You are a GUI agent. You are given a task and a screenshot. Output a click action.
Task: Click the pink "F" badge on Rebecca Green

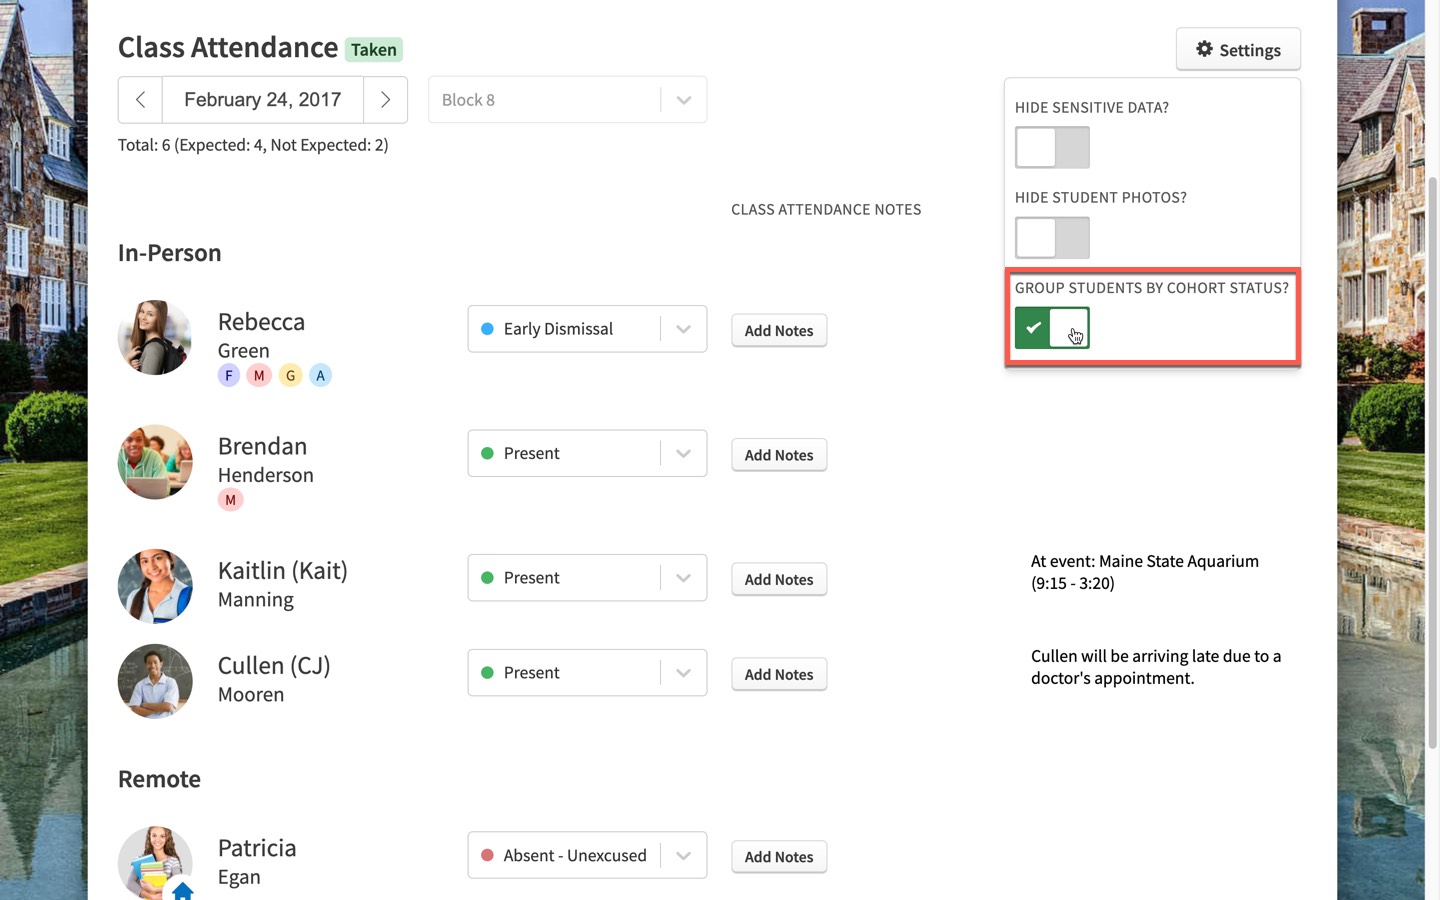(228, 375)
